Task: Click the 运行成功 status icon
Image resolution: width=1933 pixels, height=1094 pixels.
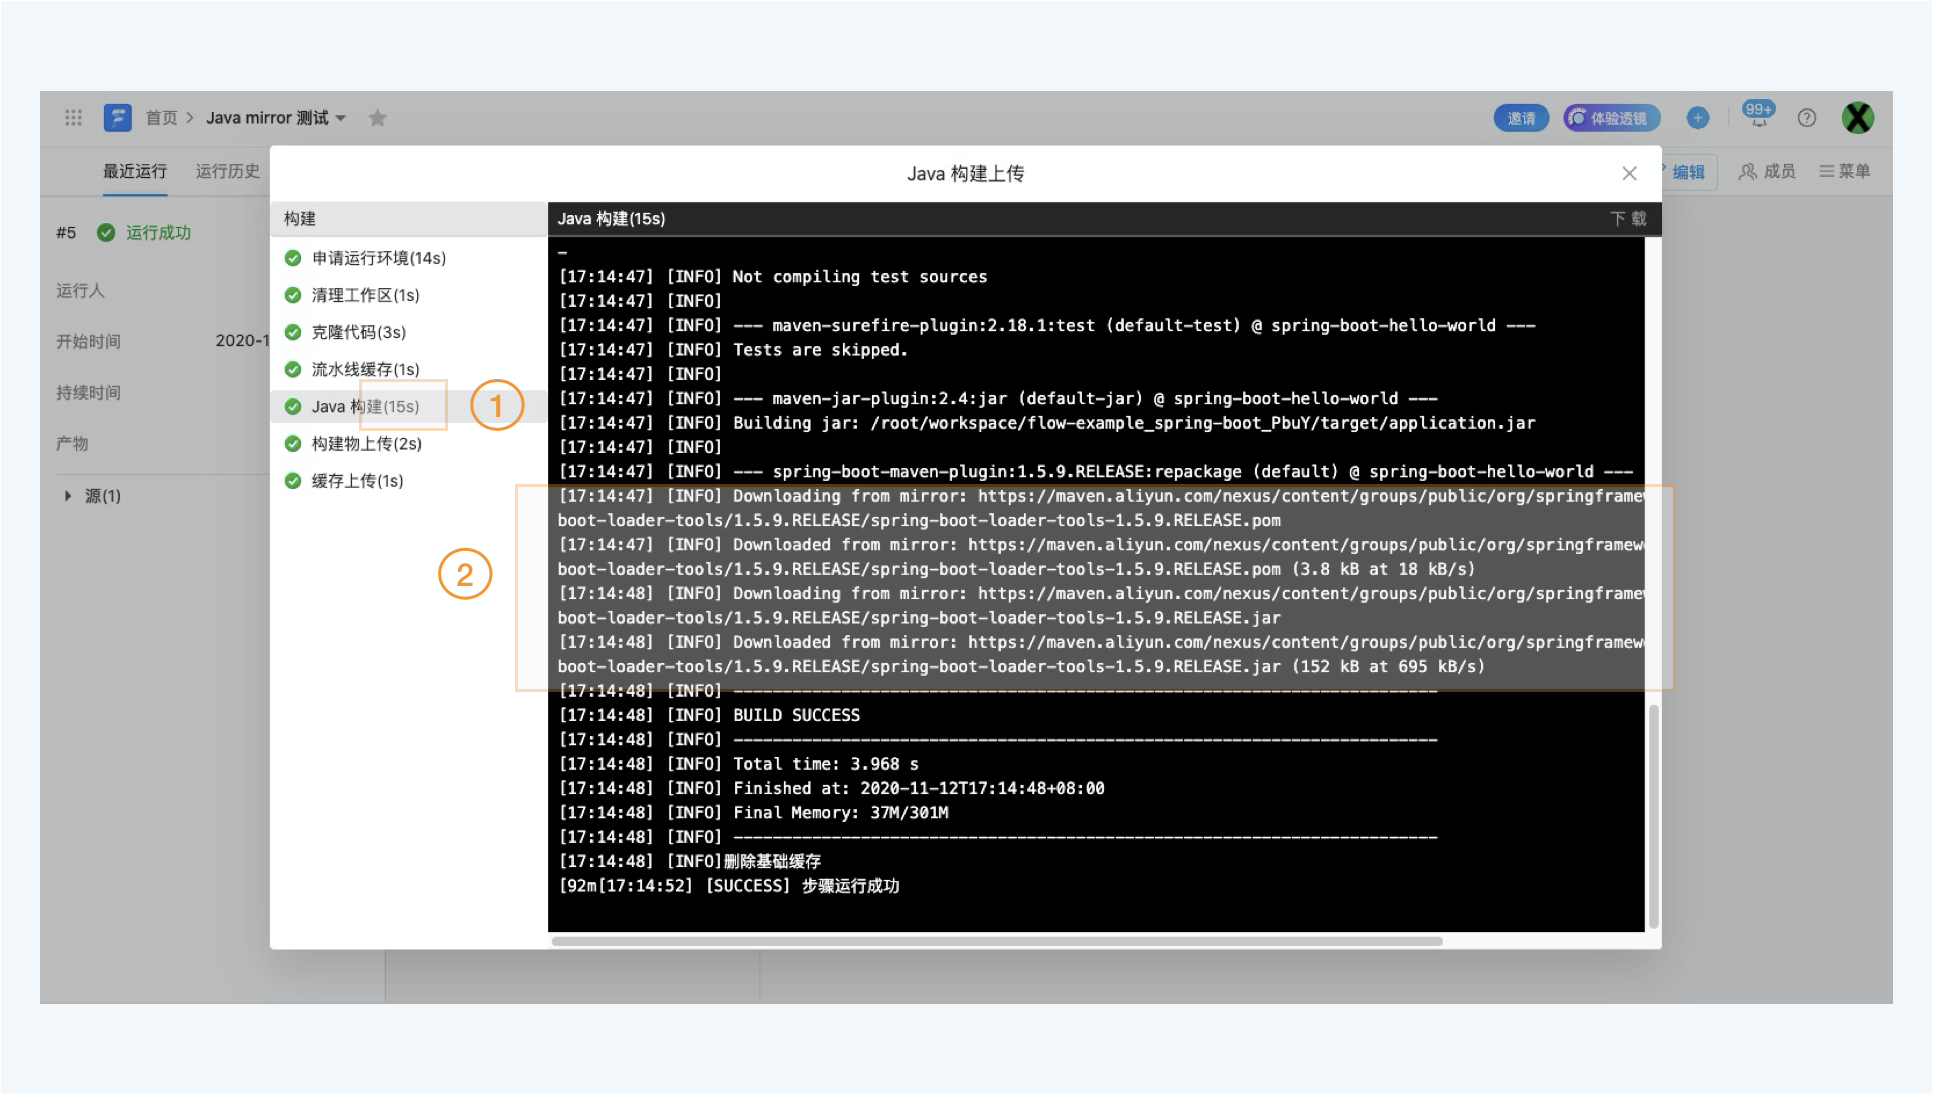Action: [106, 232]
